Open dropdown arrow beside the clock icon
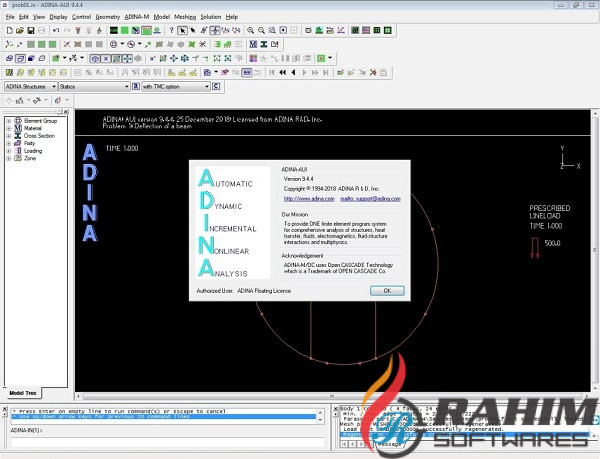The width and height of the screenshot is (600, 459). coord(140,44)
